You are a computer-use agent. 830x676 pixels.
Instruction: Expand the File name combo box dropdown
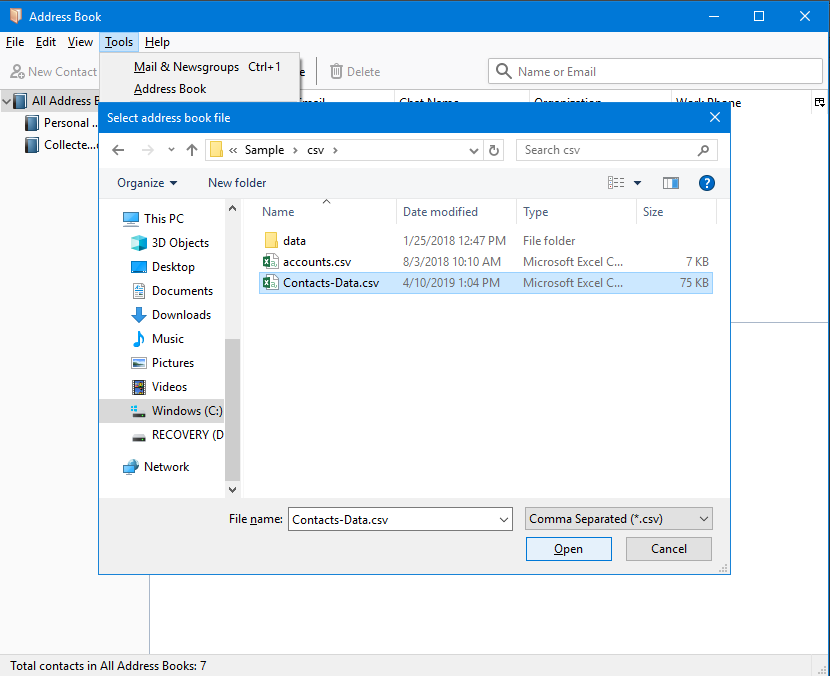[503, 520]
